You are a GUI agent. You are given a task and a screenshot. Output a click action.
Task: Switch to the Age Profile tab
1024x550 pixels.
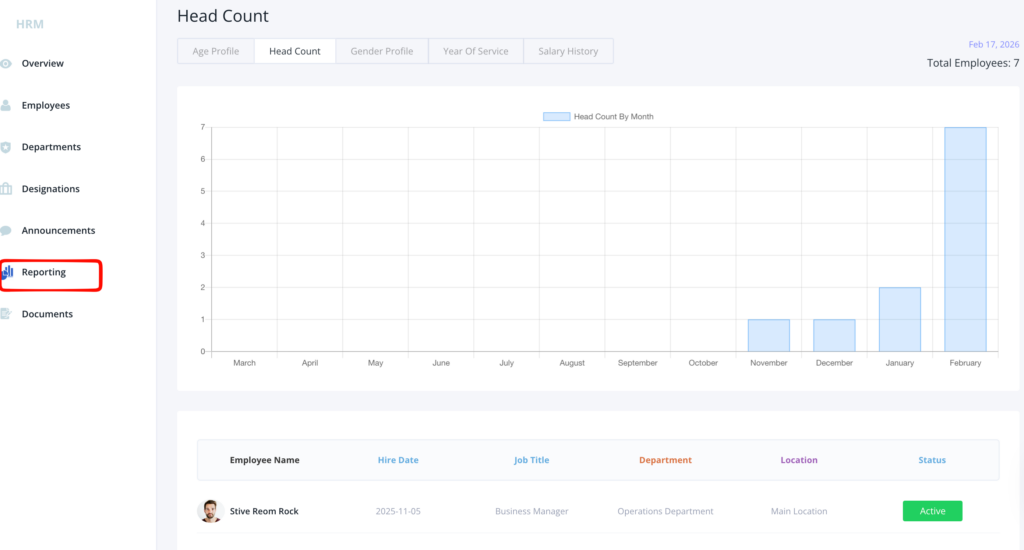pos(216,51)
